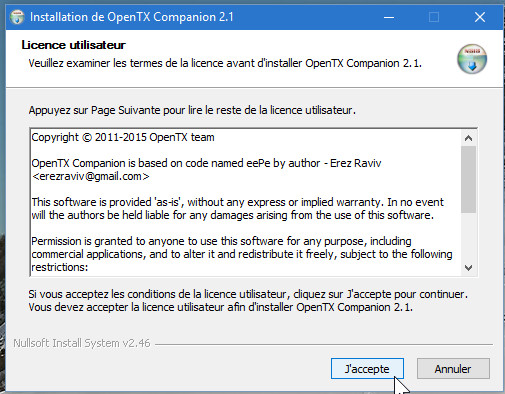Click the NSIS installer logo in header
505x394 pixels.
472,59
